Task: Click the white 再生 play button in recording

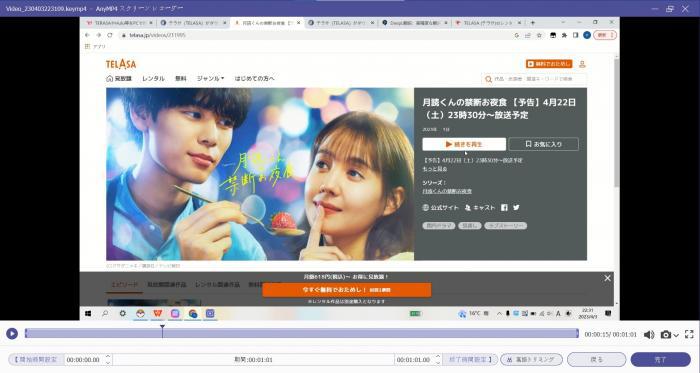Action: [x=464, y=144]
